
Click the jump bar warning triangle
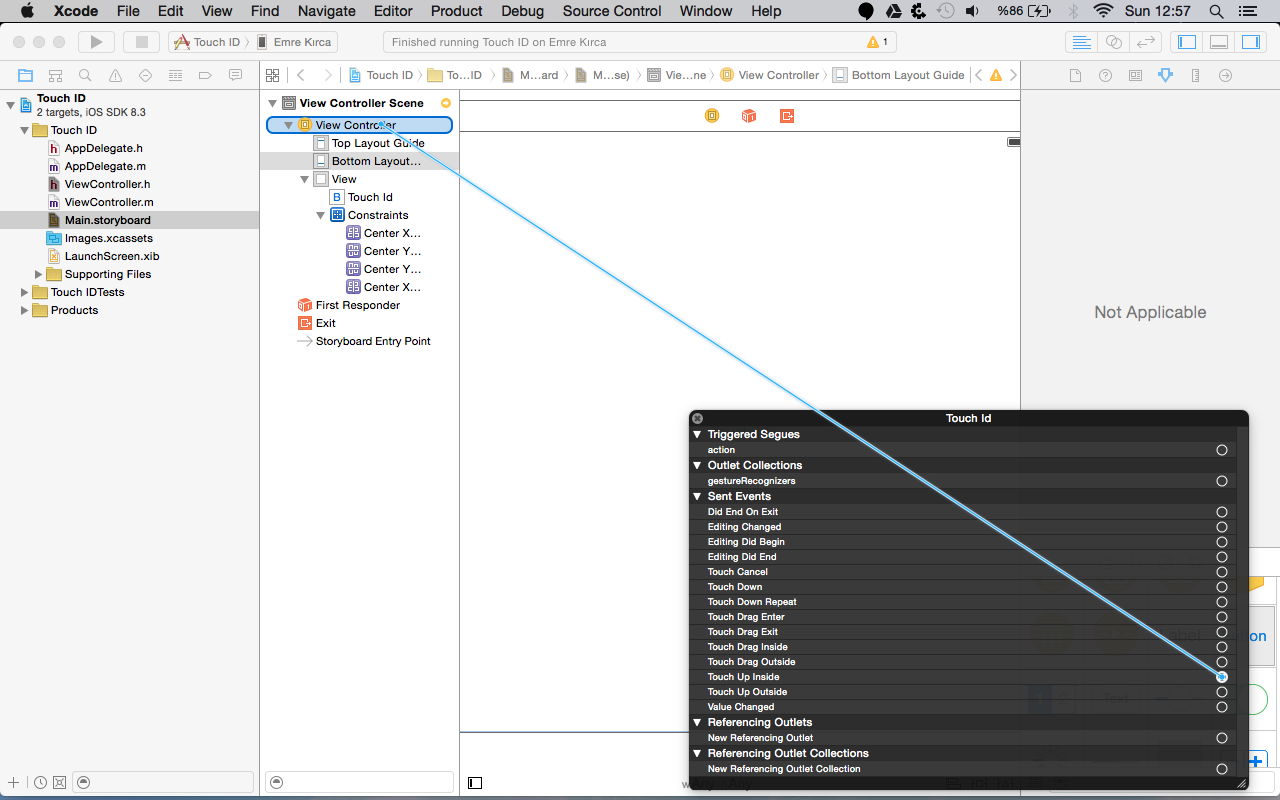(994, 75)
